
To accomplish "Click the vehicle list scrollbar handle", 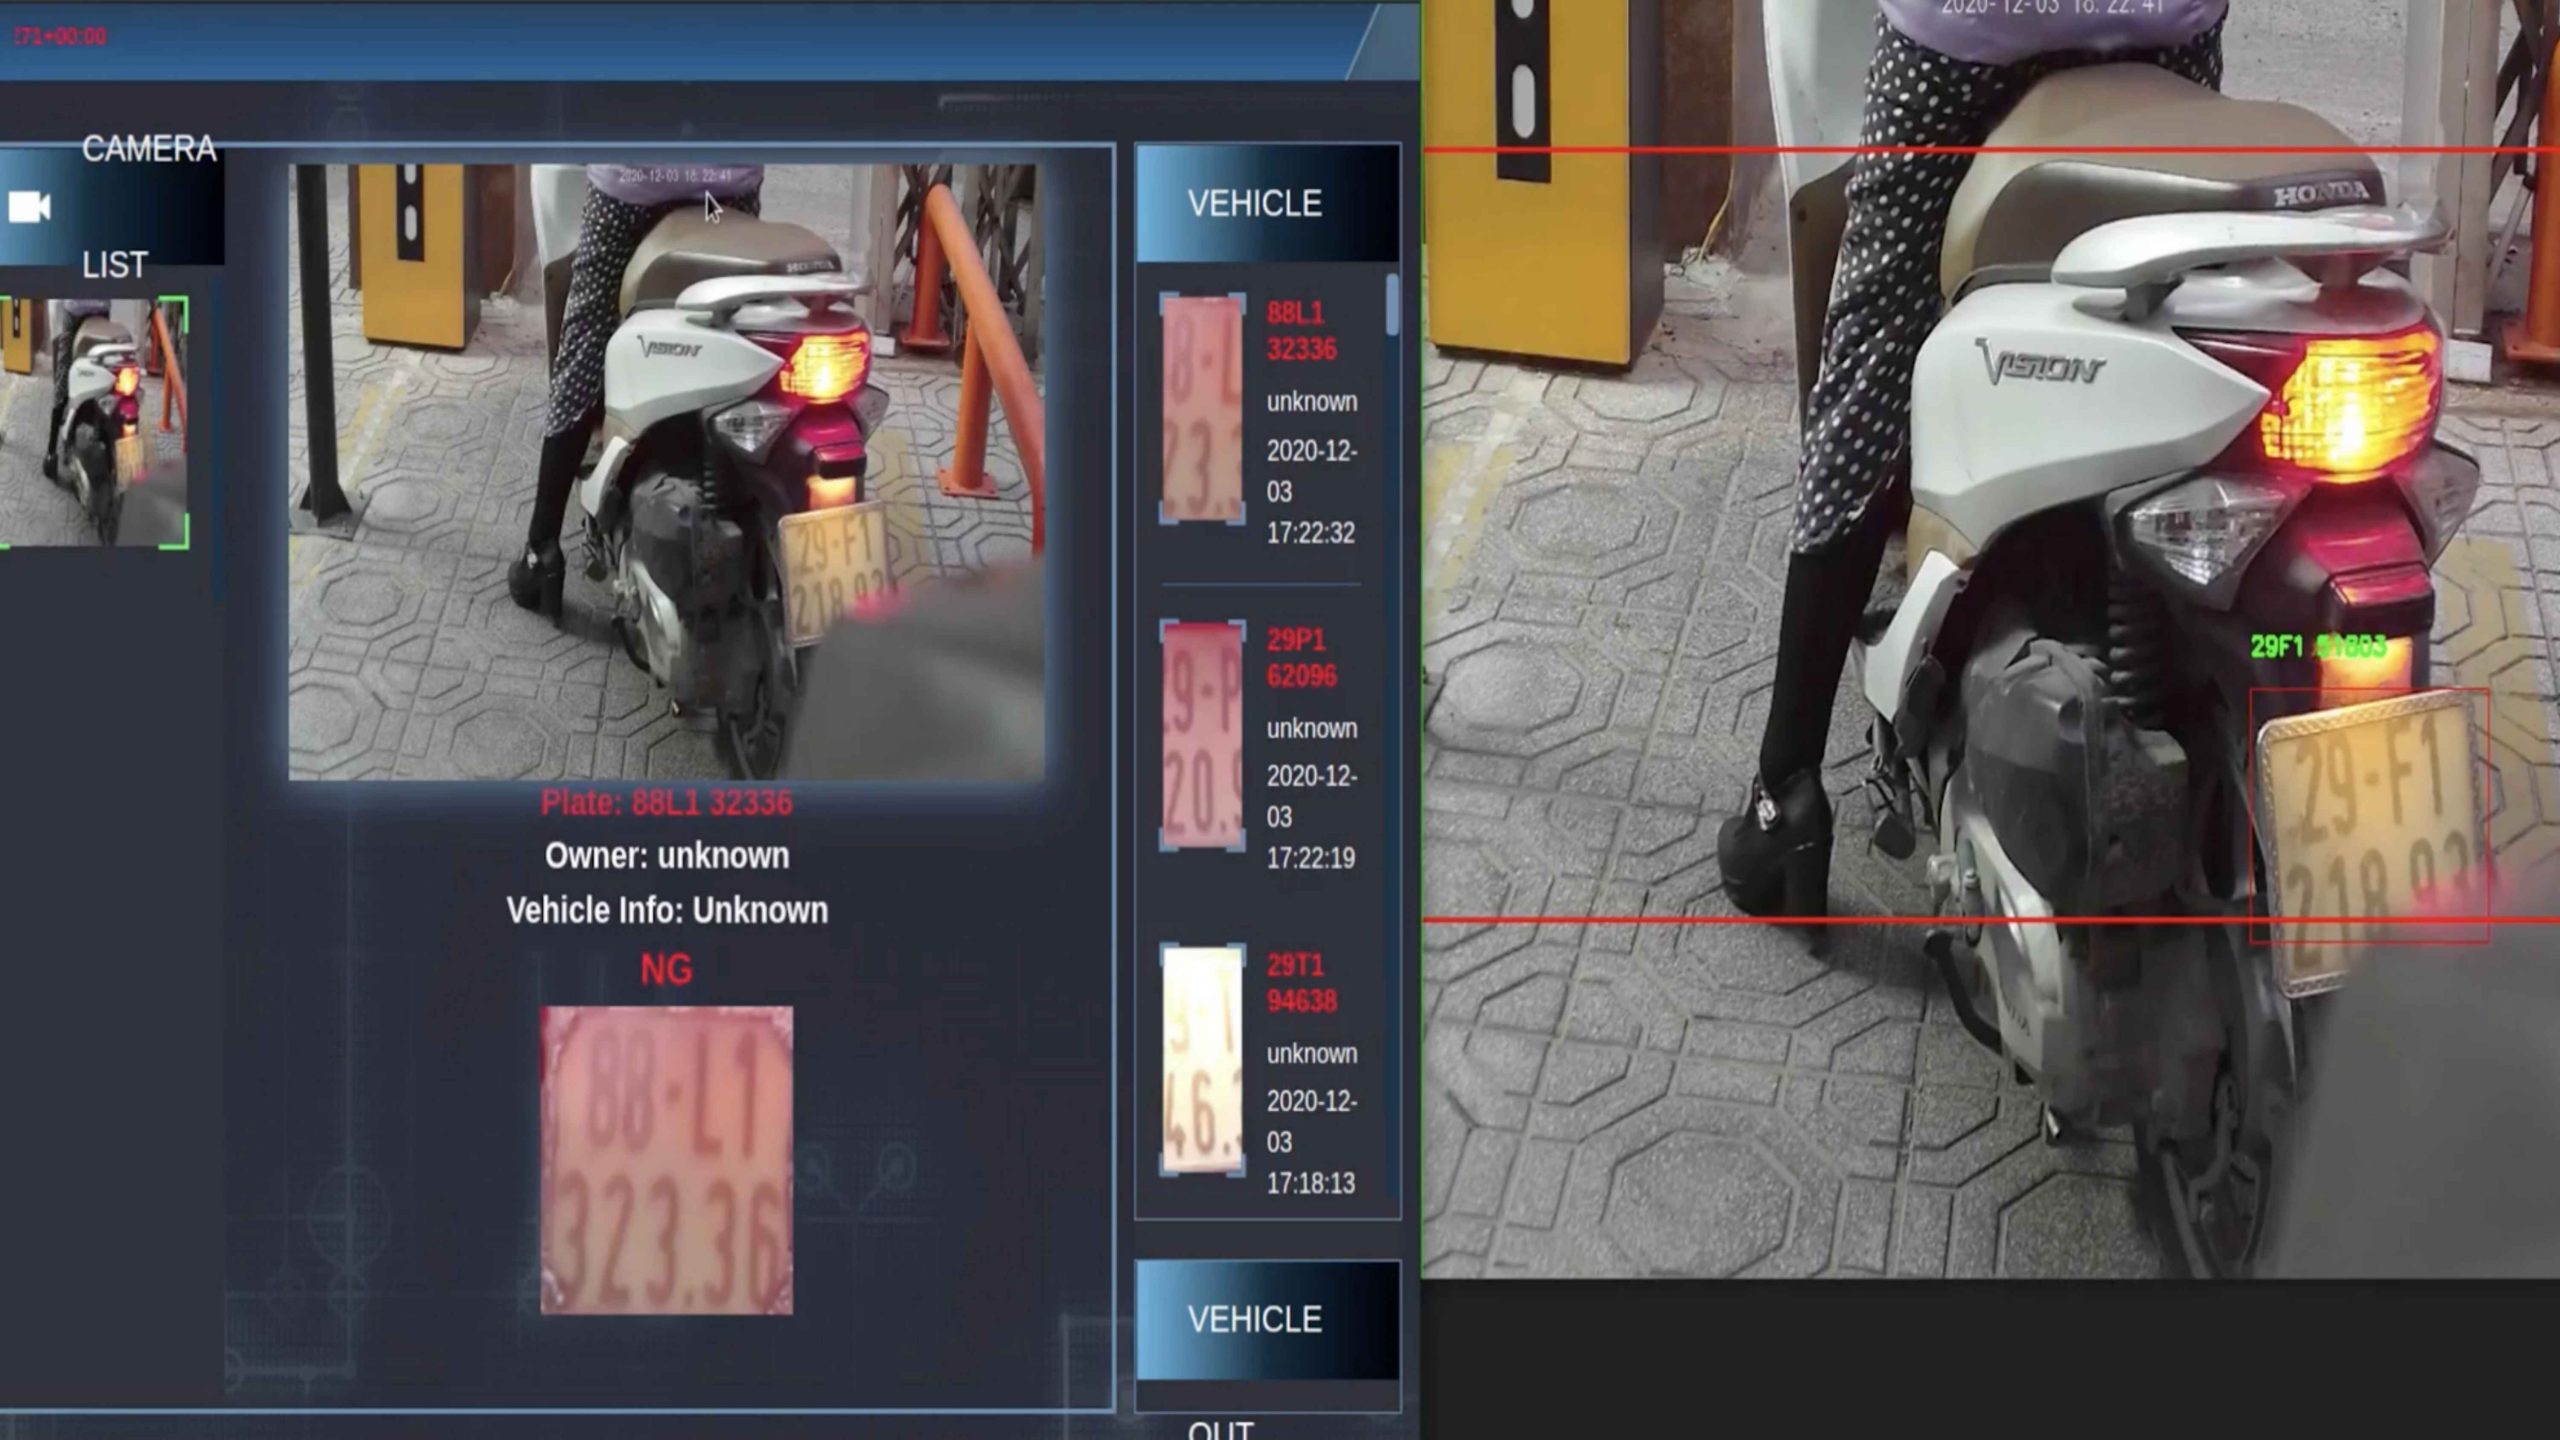I will [1392, 304].
